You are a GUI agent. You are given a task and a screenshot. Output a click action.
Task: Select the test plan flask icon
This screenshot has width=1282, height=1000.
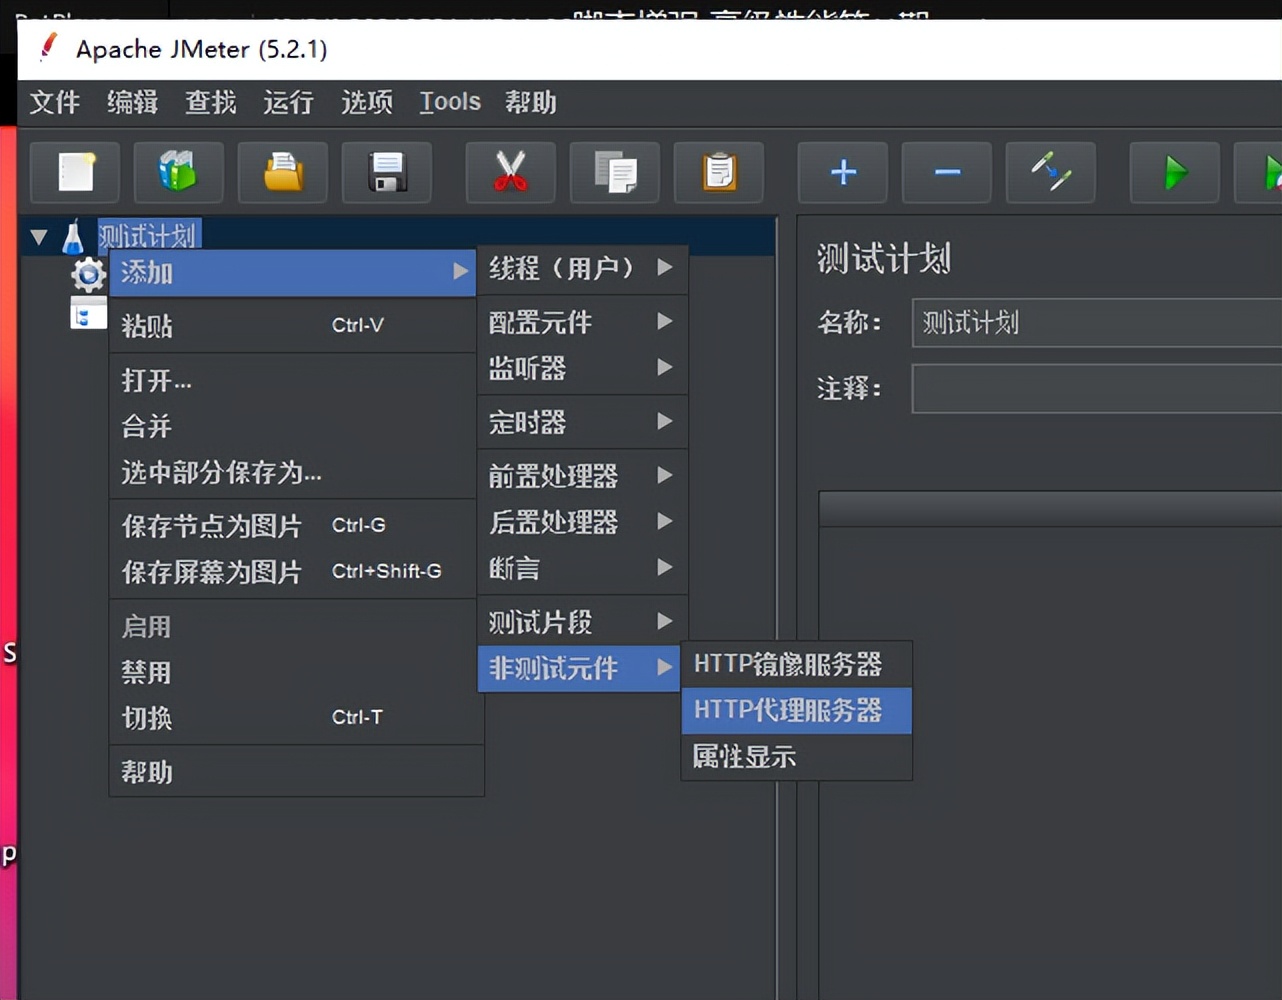(x=73, y=237)
